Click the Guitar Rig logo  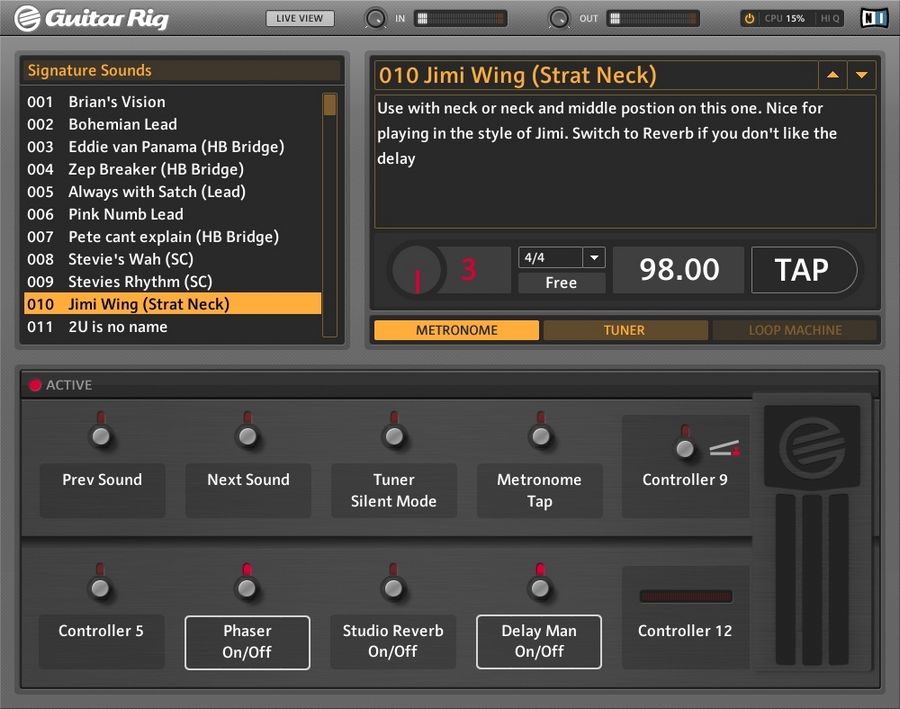[x=92, y=18]
